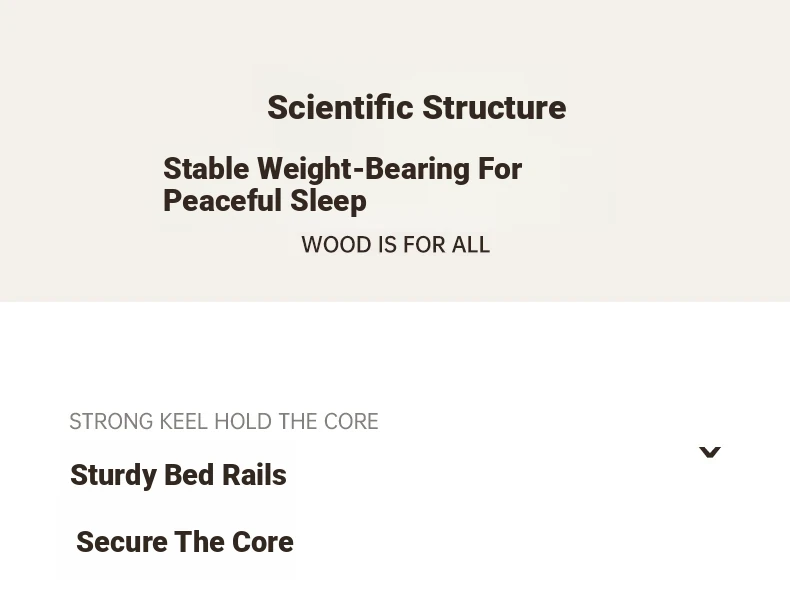Toggle the Secure The Core accordion item

(185, 541)
